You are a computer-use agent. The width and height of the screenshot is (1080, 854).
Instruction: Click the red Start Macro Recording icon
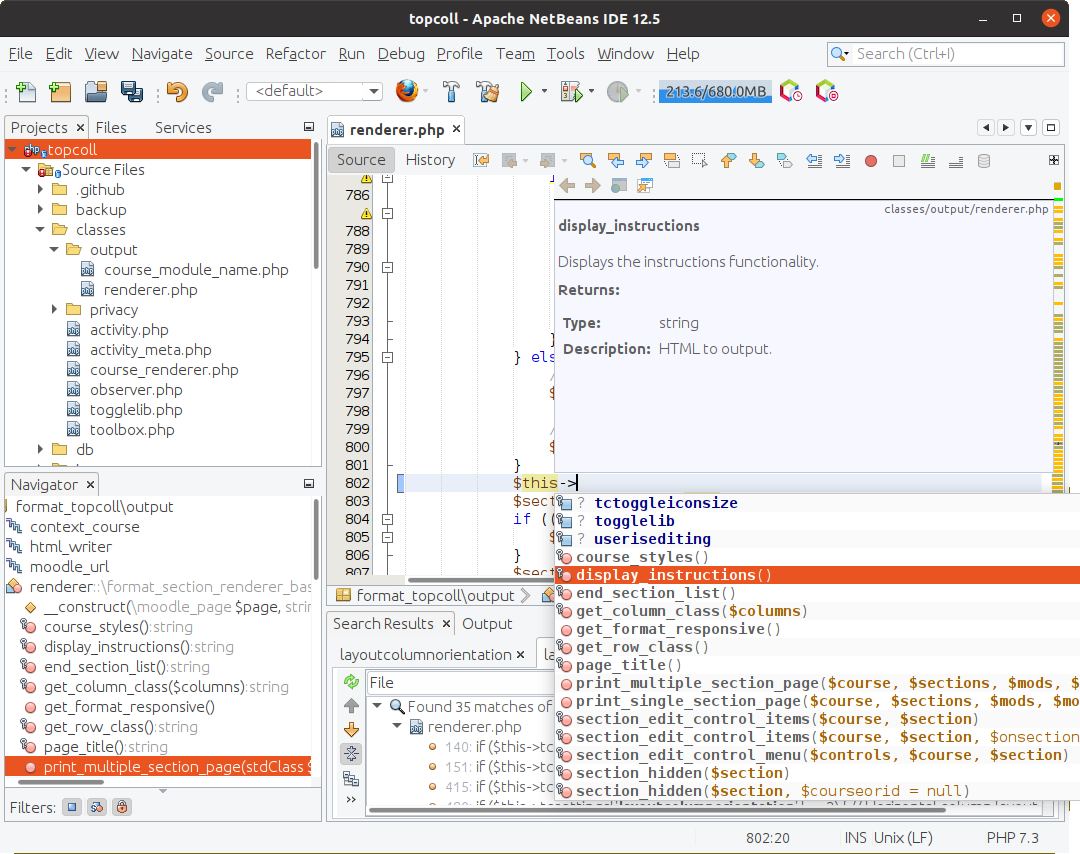[871, 160]
